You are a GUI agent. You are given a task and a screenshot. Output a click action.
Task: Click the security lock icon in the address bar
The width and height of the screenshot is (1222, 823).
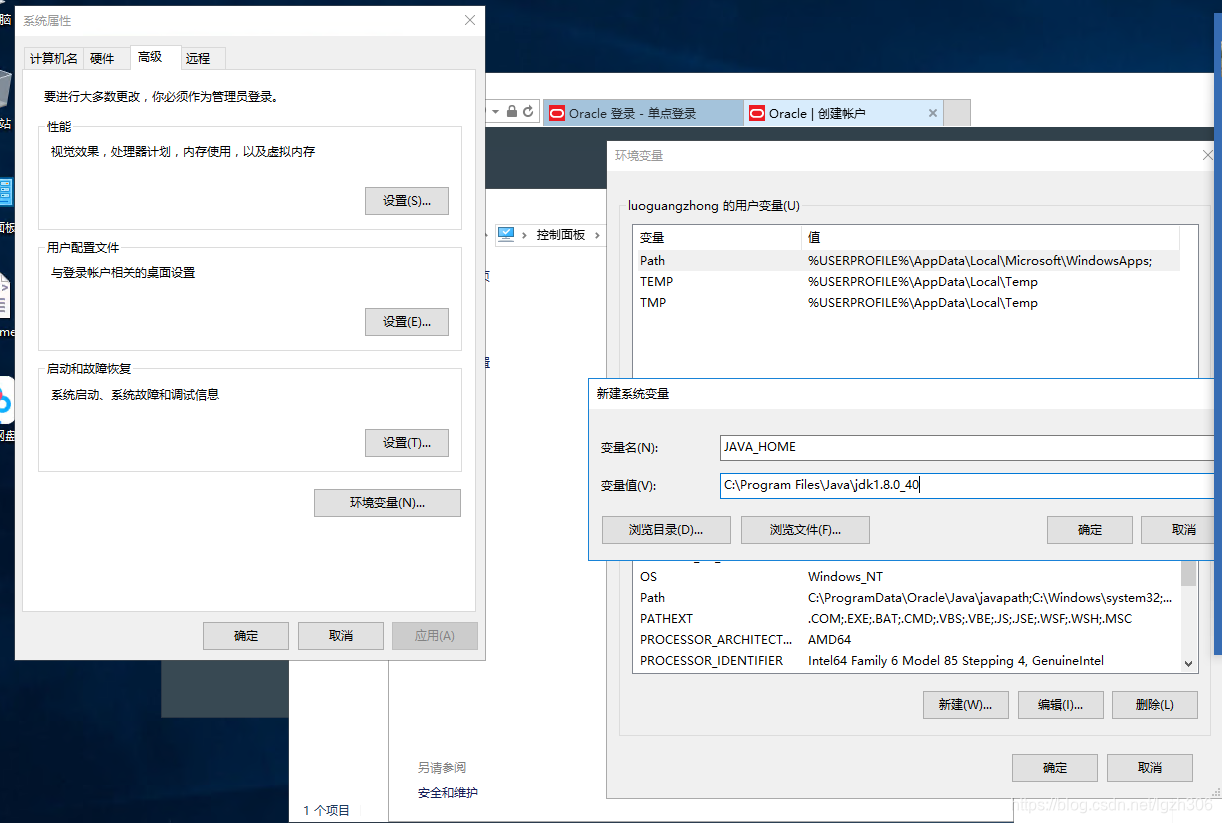click(x=511, y=111)
